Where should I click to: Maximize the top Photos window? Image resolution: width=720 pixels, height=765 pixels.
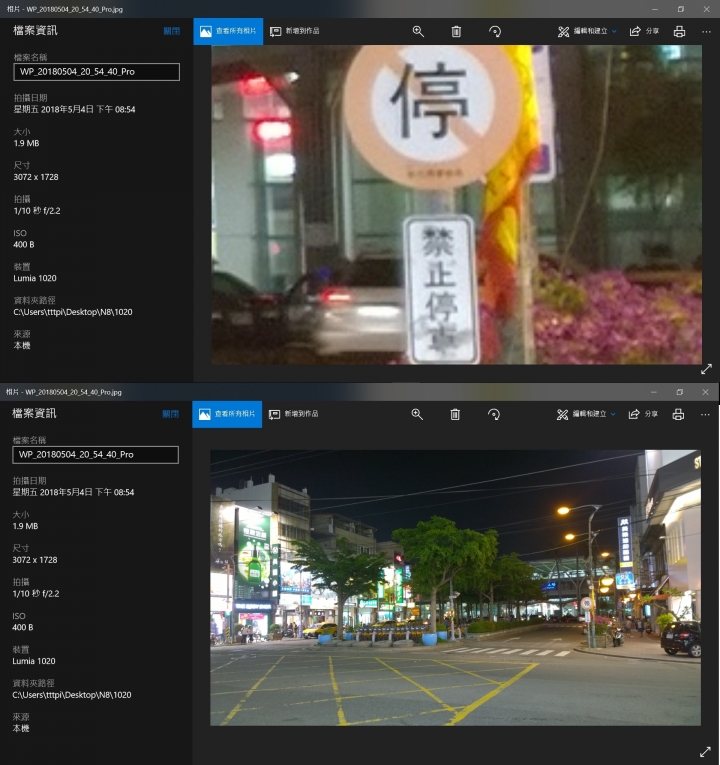click(x=680, y=9)
